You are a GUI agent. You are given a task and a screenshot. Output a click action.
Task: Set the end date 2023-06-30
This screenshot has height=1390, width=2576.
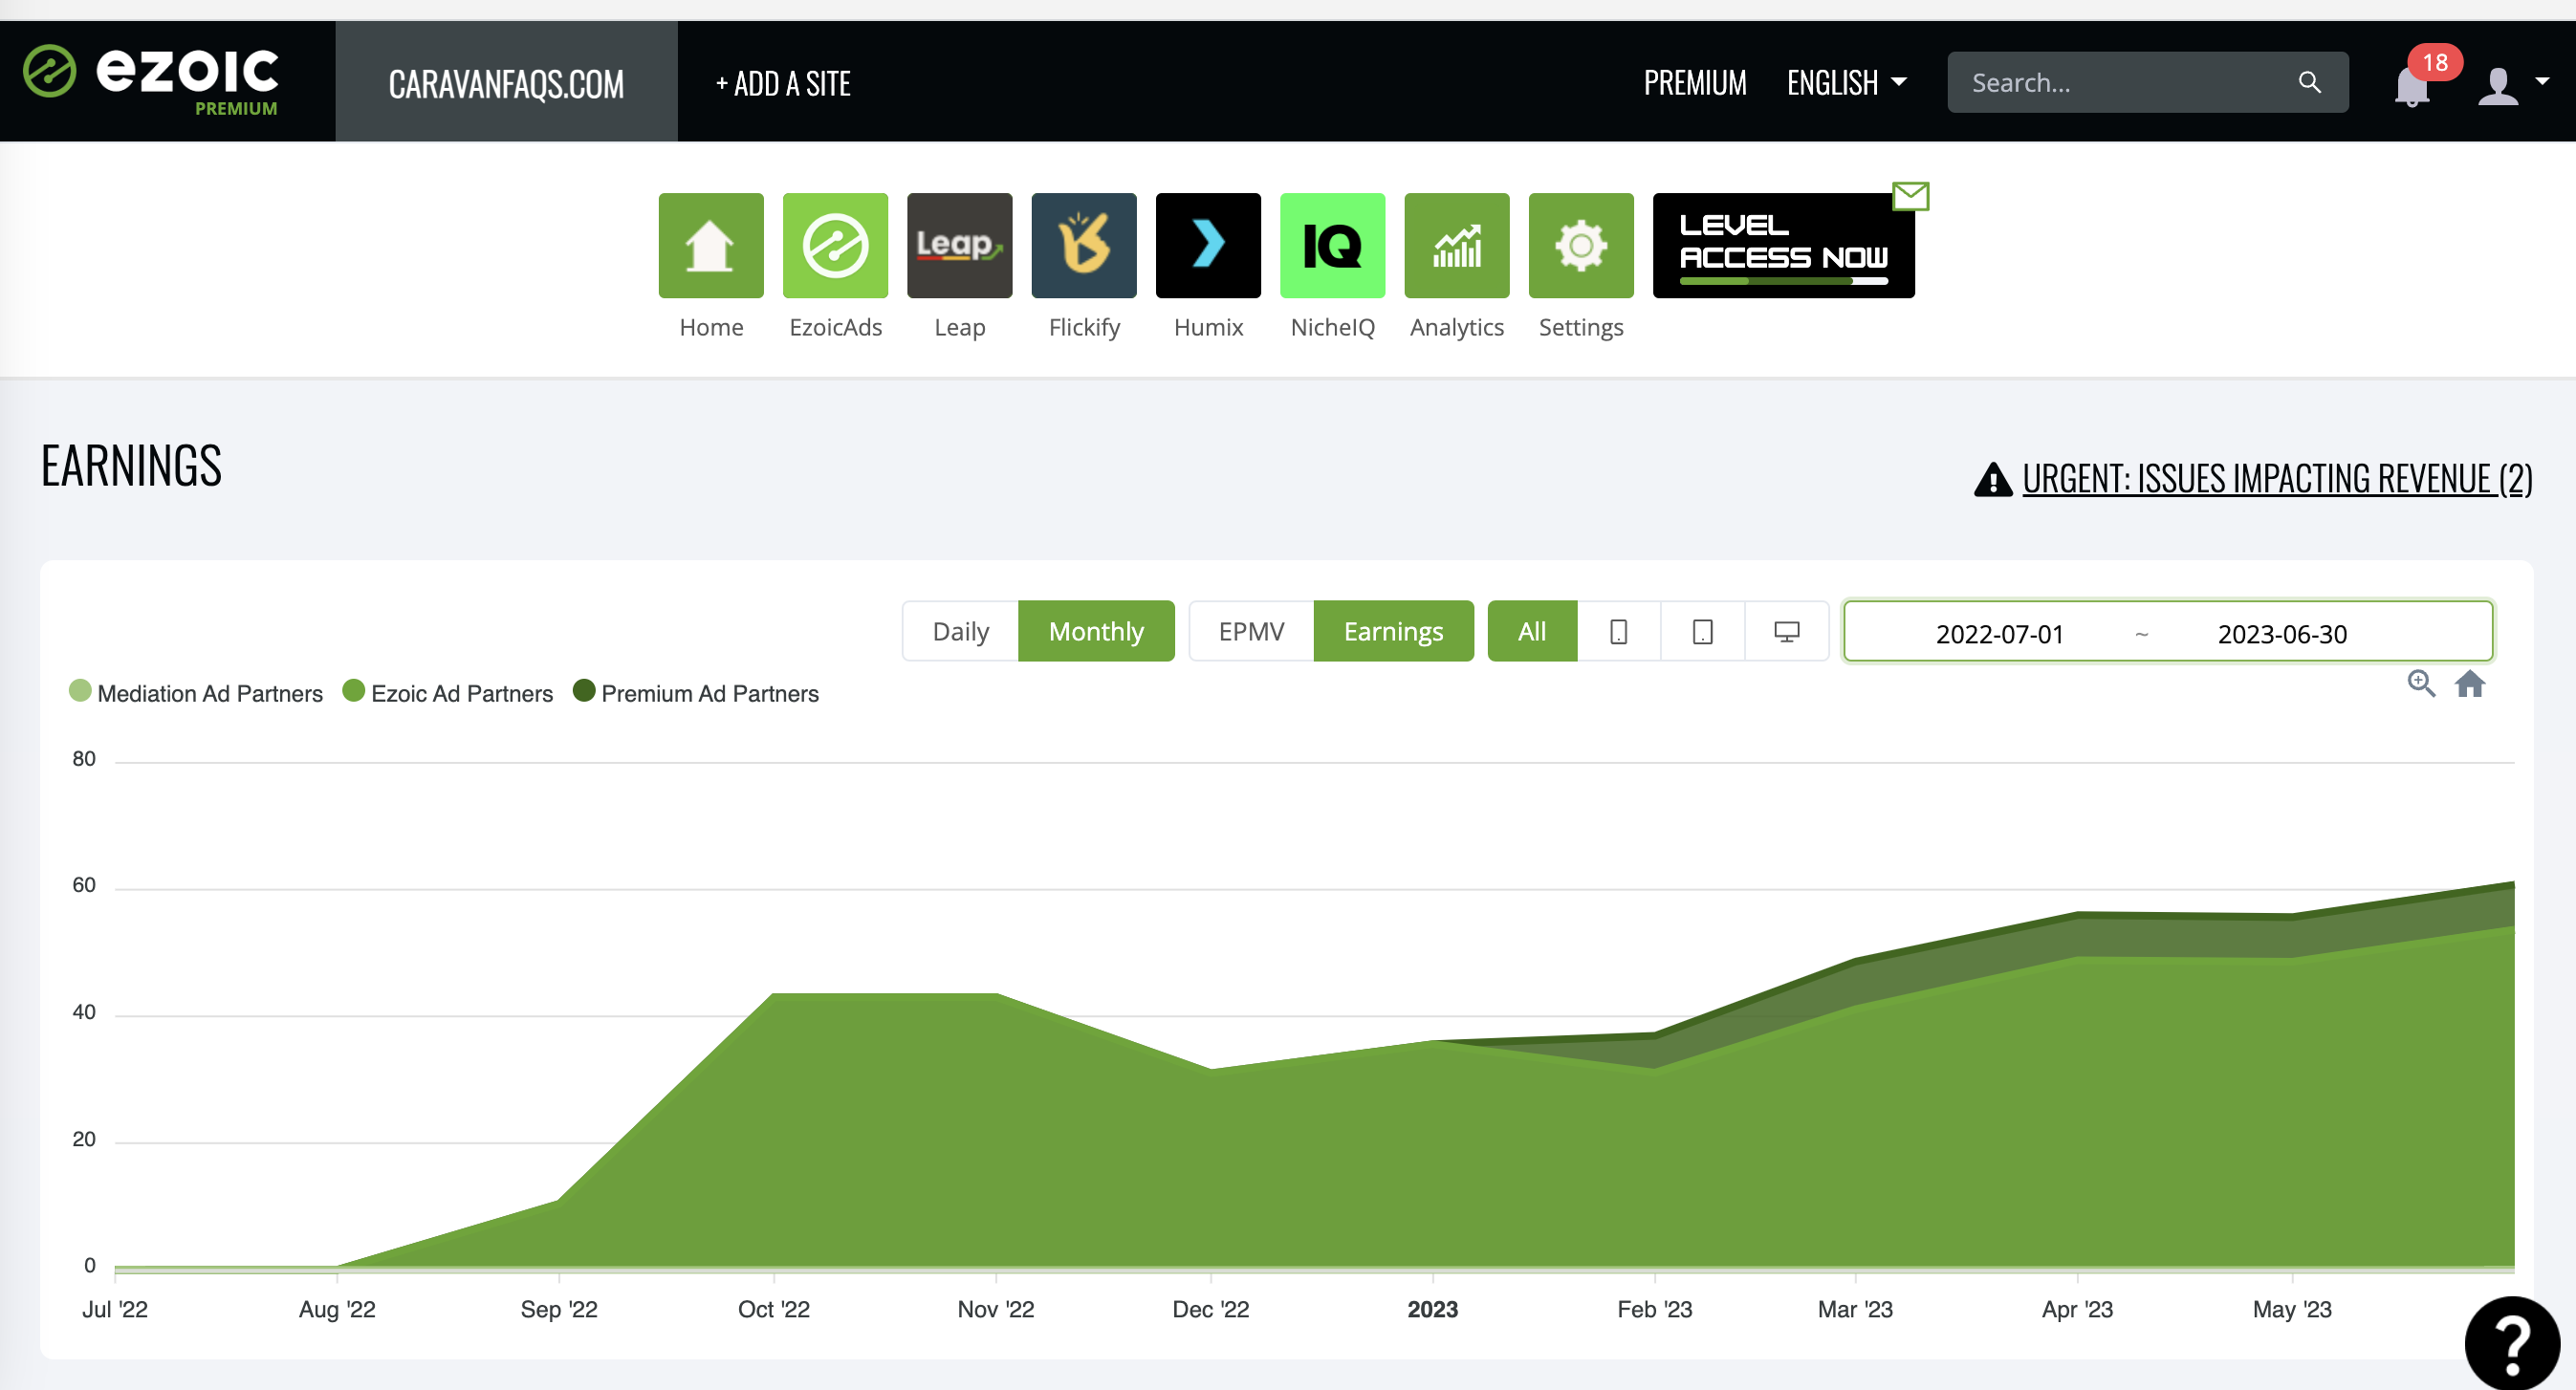point(2282,634)
